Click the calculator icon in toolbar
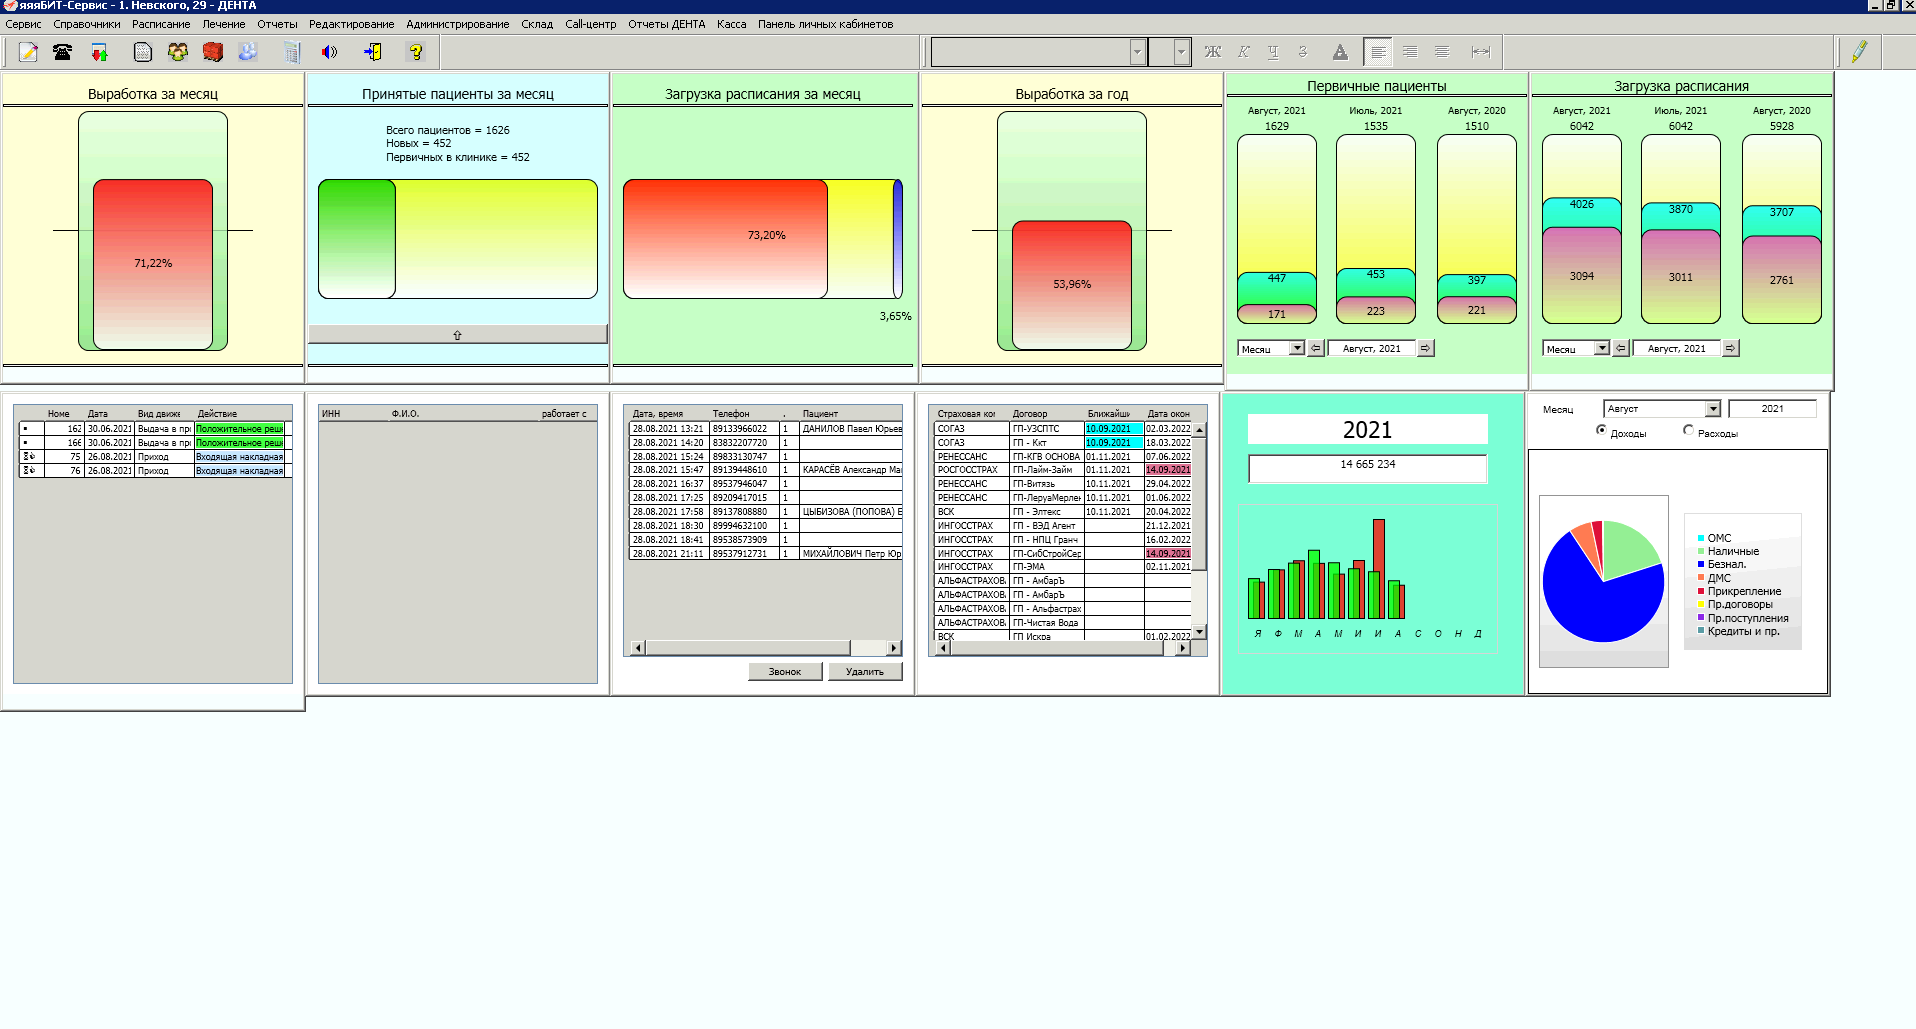 pyautogui.click(x=291, y=52)
